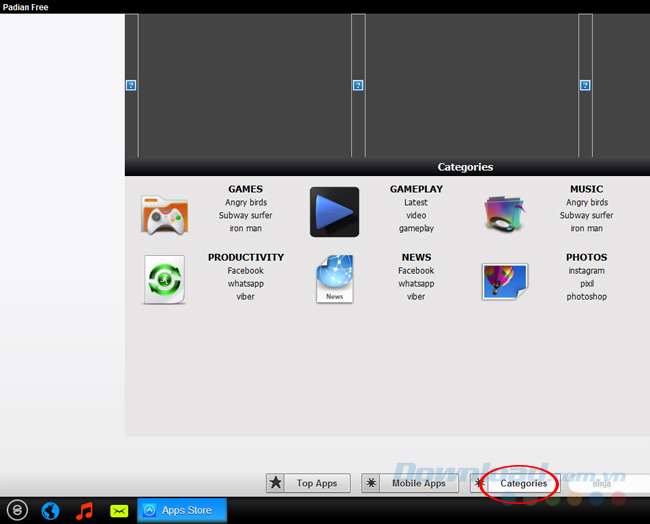Open the News globe icon
Image resolution: width=650 pixels, height=524 pixels.
tap(334, 280)
